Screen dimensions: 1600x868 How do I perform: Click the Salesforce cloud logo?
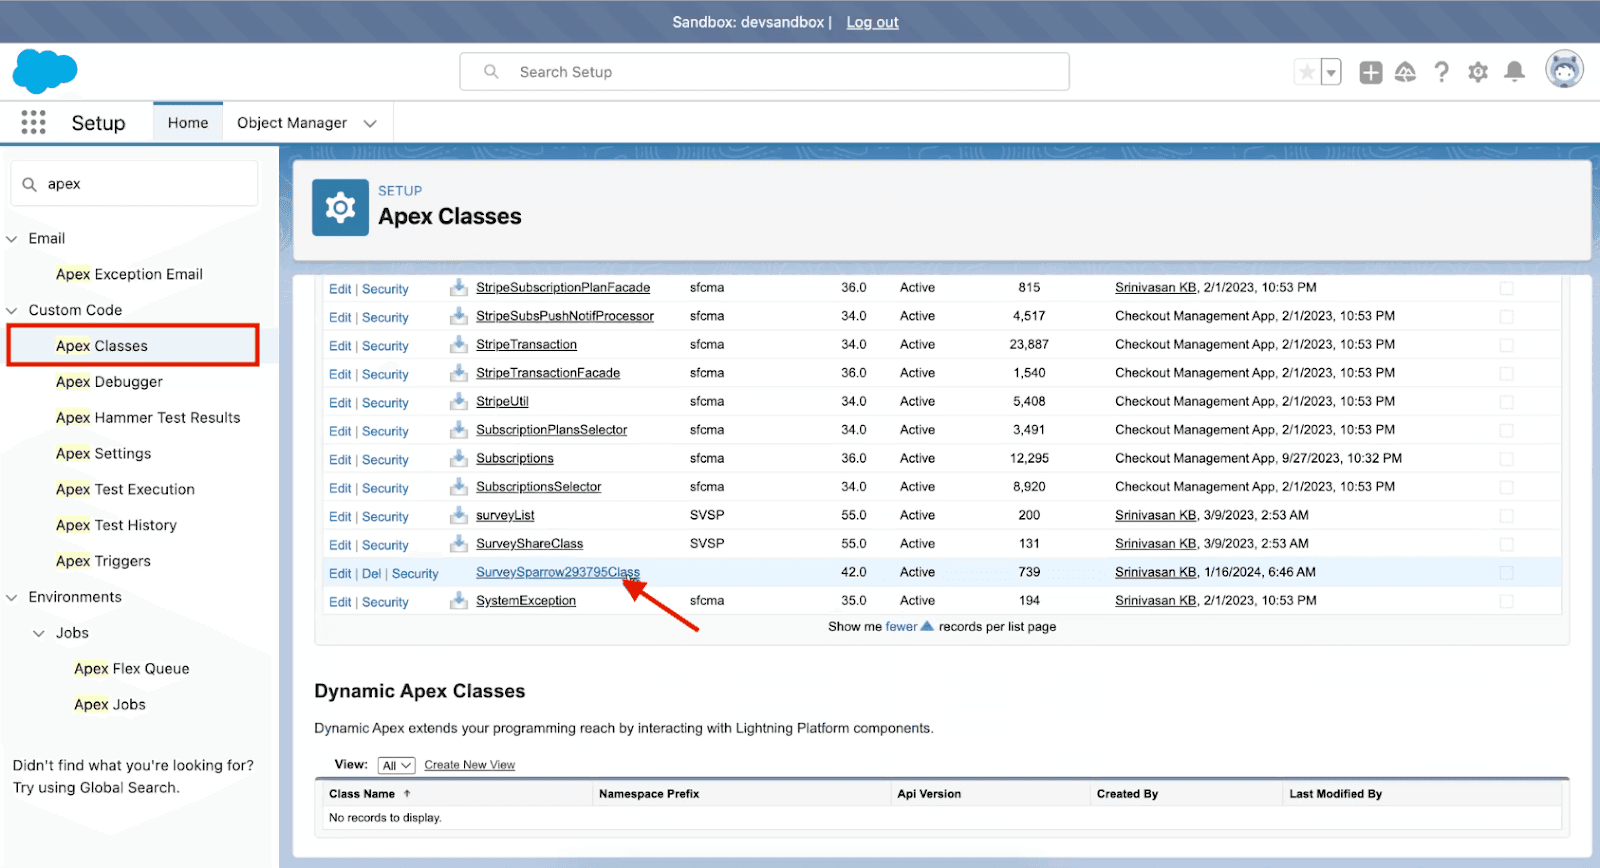[x=45, y=72]
